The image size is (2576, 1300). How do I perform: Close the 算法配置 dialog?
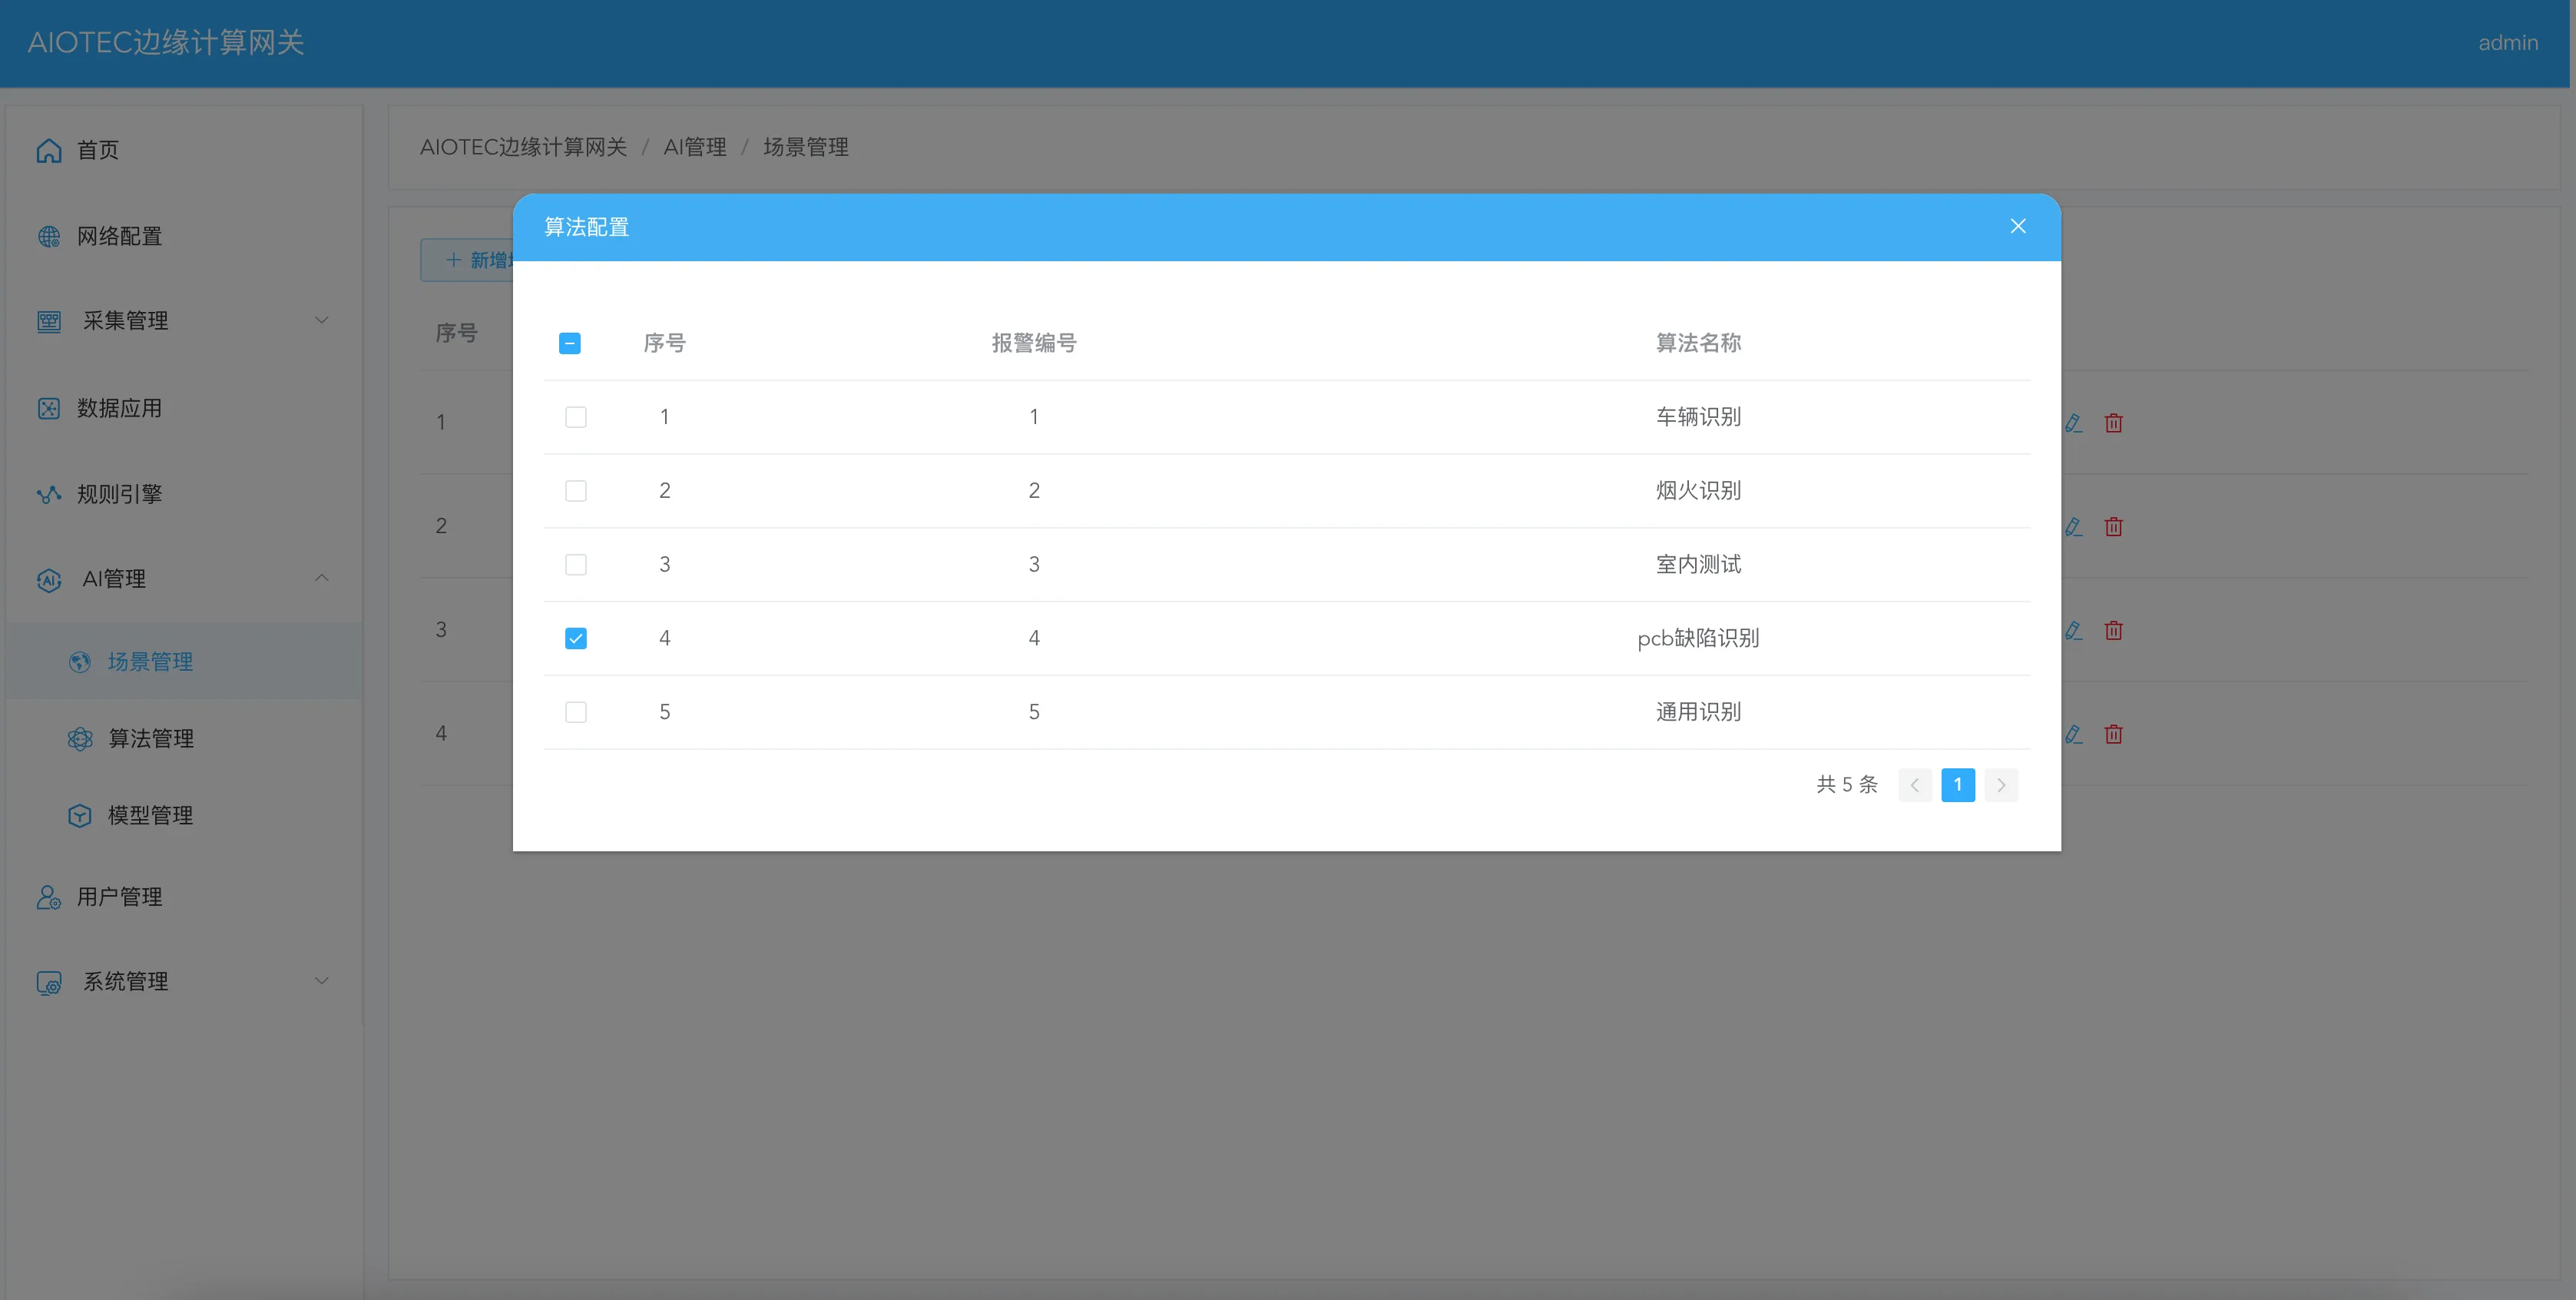click(2018, 226)
